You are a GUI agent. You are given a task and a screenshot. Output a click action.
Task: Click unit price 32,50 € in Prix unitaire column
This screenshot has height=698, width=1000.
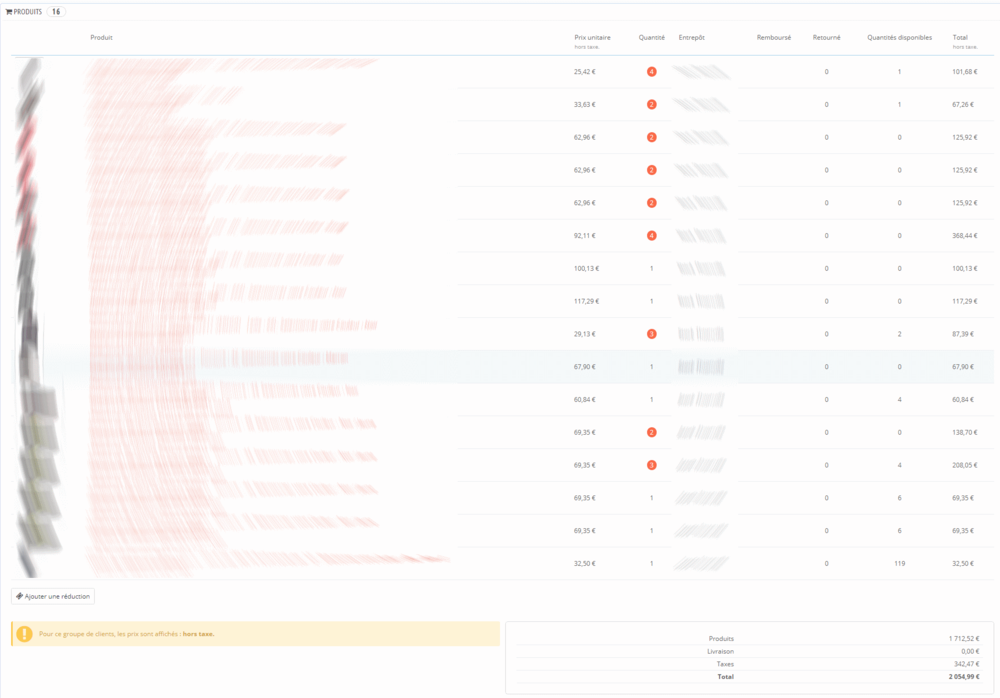coord(584,563)
